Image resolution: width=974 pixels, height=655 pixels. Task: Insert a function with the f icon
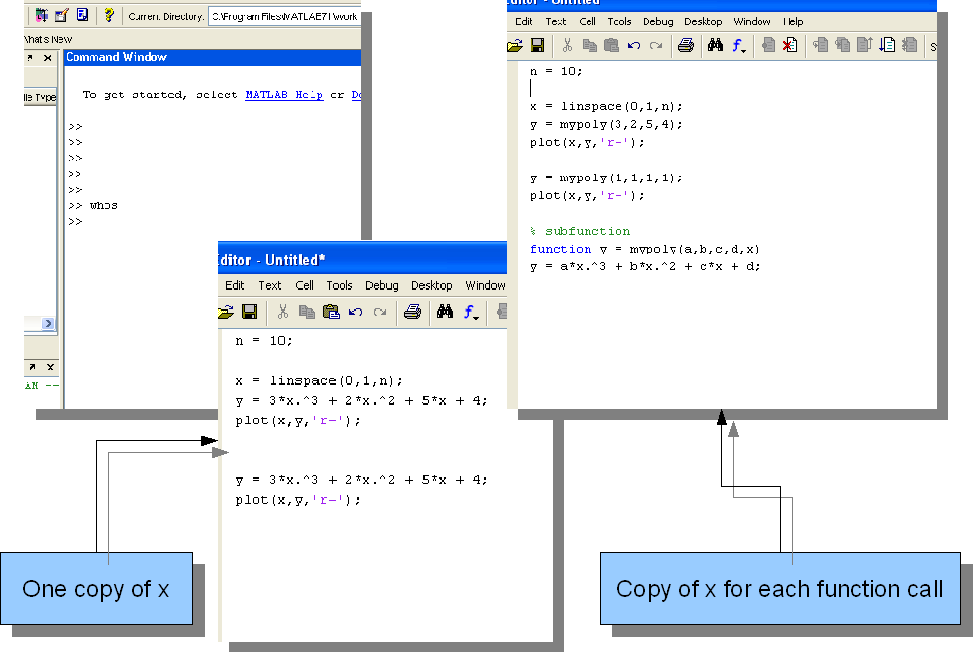468,312
